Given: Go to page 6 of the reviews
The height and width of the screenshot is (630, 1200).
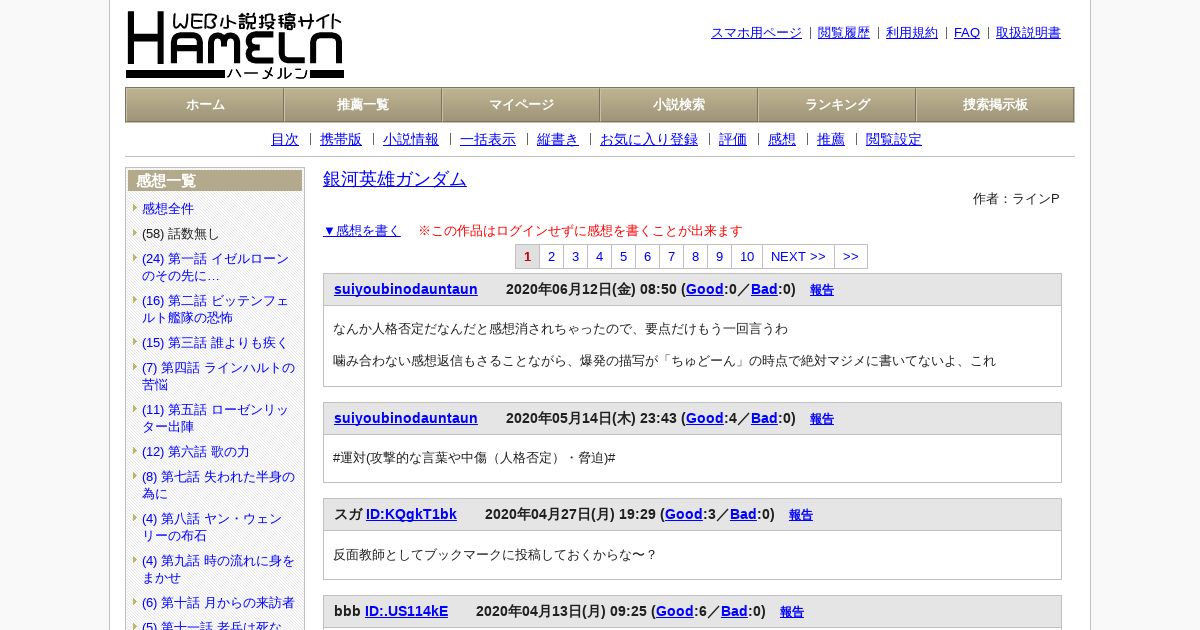Looking at the screenshot, I should 647,256.
